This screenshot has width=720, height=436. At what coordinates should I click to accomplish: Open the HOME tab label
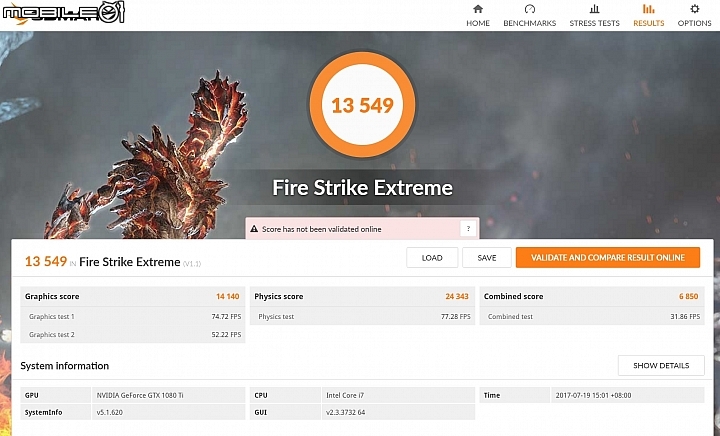point(478,23)
